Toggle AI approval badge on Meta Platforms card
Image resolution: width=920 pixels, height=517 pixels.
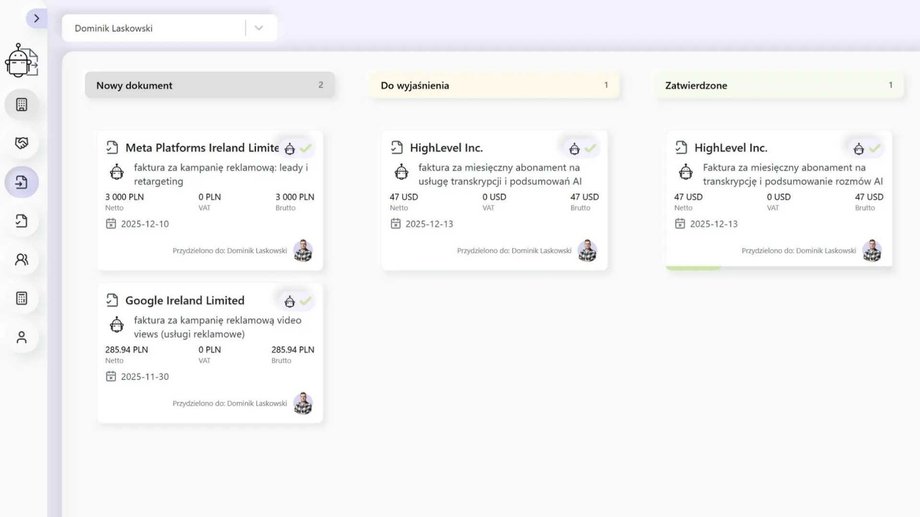pyautogui.click(x=297, y=148)
